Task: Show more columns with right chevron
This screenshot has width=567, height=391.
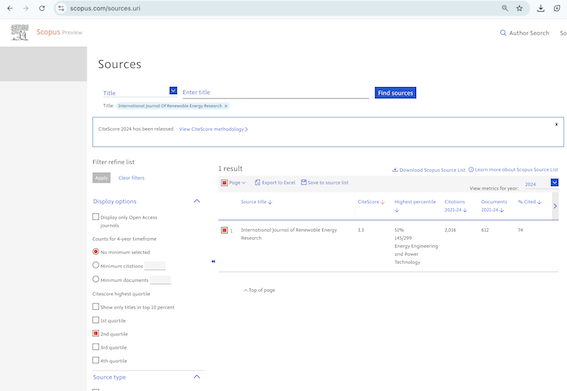Action: point(555,206)
